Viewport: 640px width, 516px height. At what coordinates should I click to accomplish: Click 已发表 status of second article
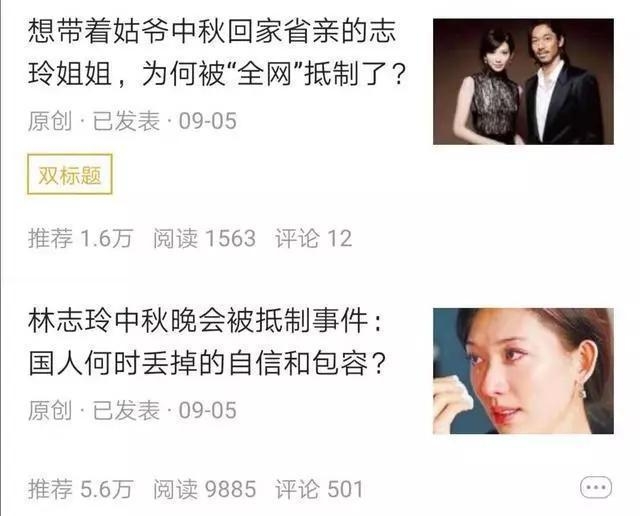(x=126, y=410)
